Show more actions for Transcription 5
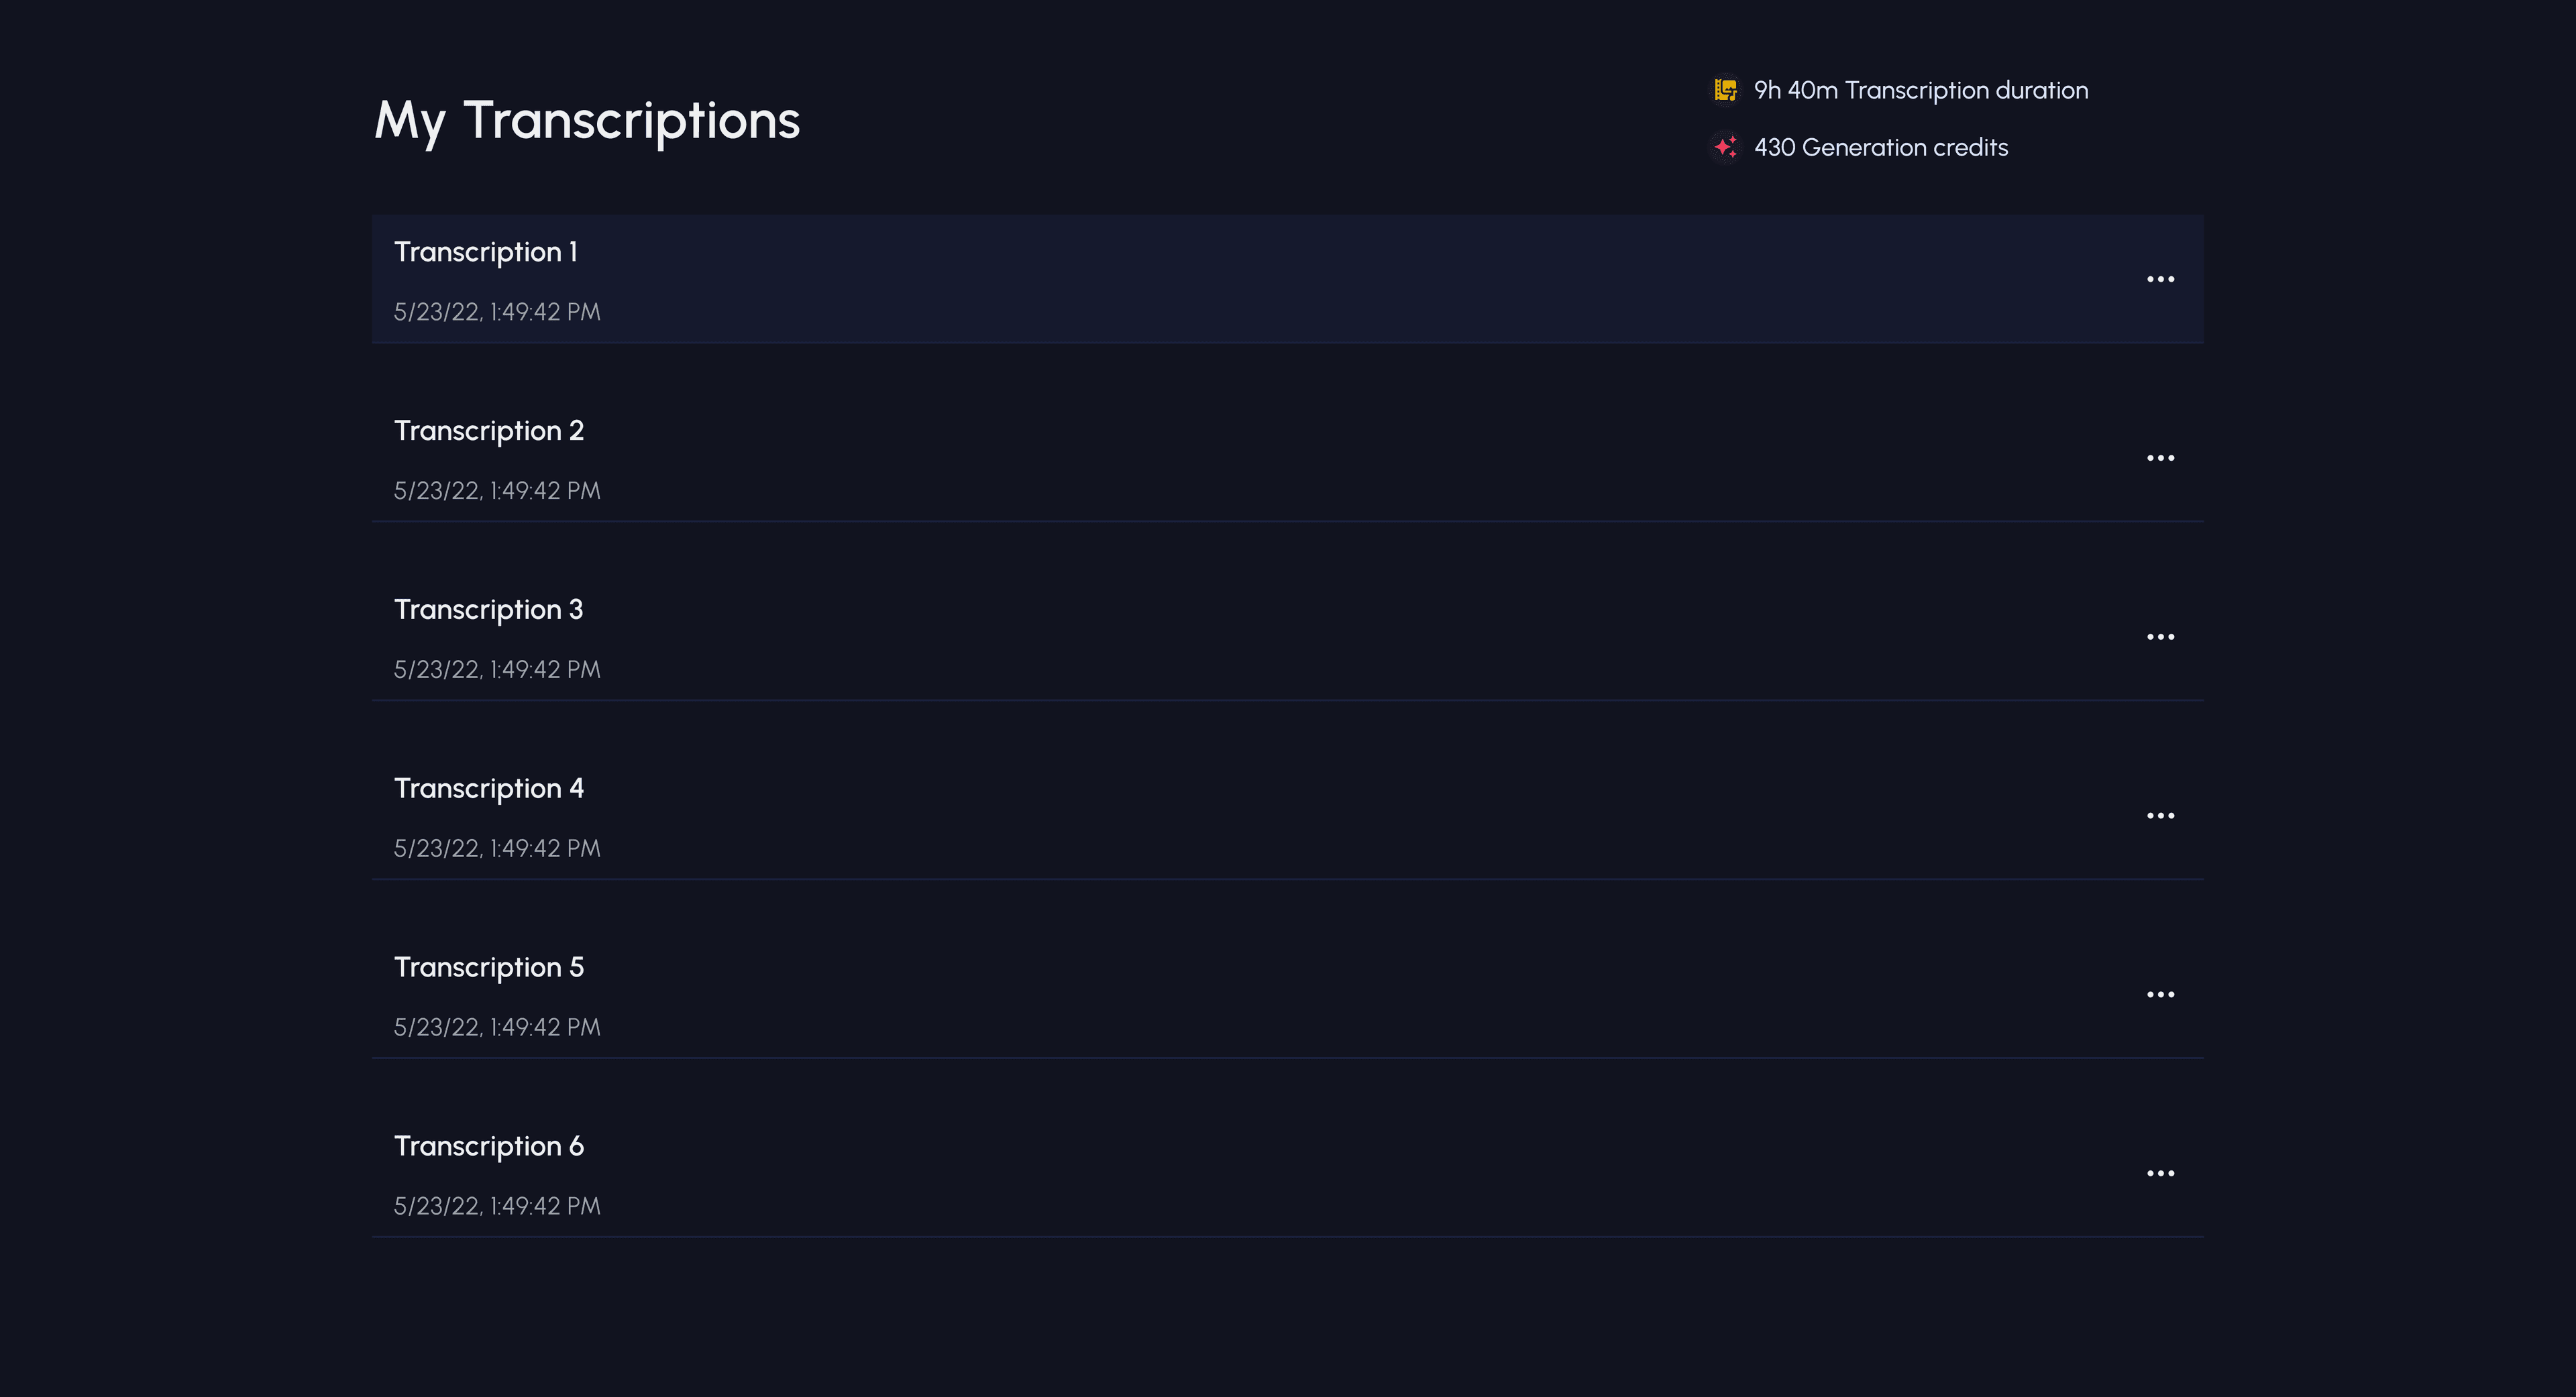The image size is (2576, 1397). tap(2160, 995)
